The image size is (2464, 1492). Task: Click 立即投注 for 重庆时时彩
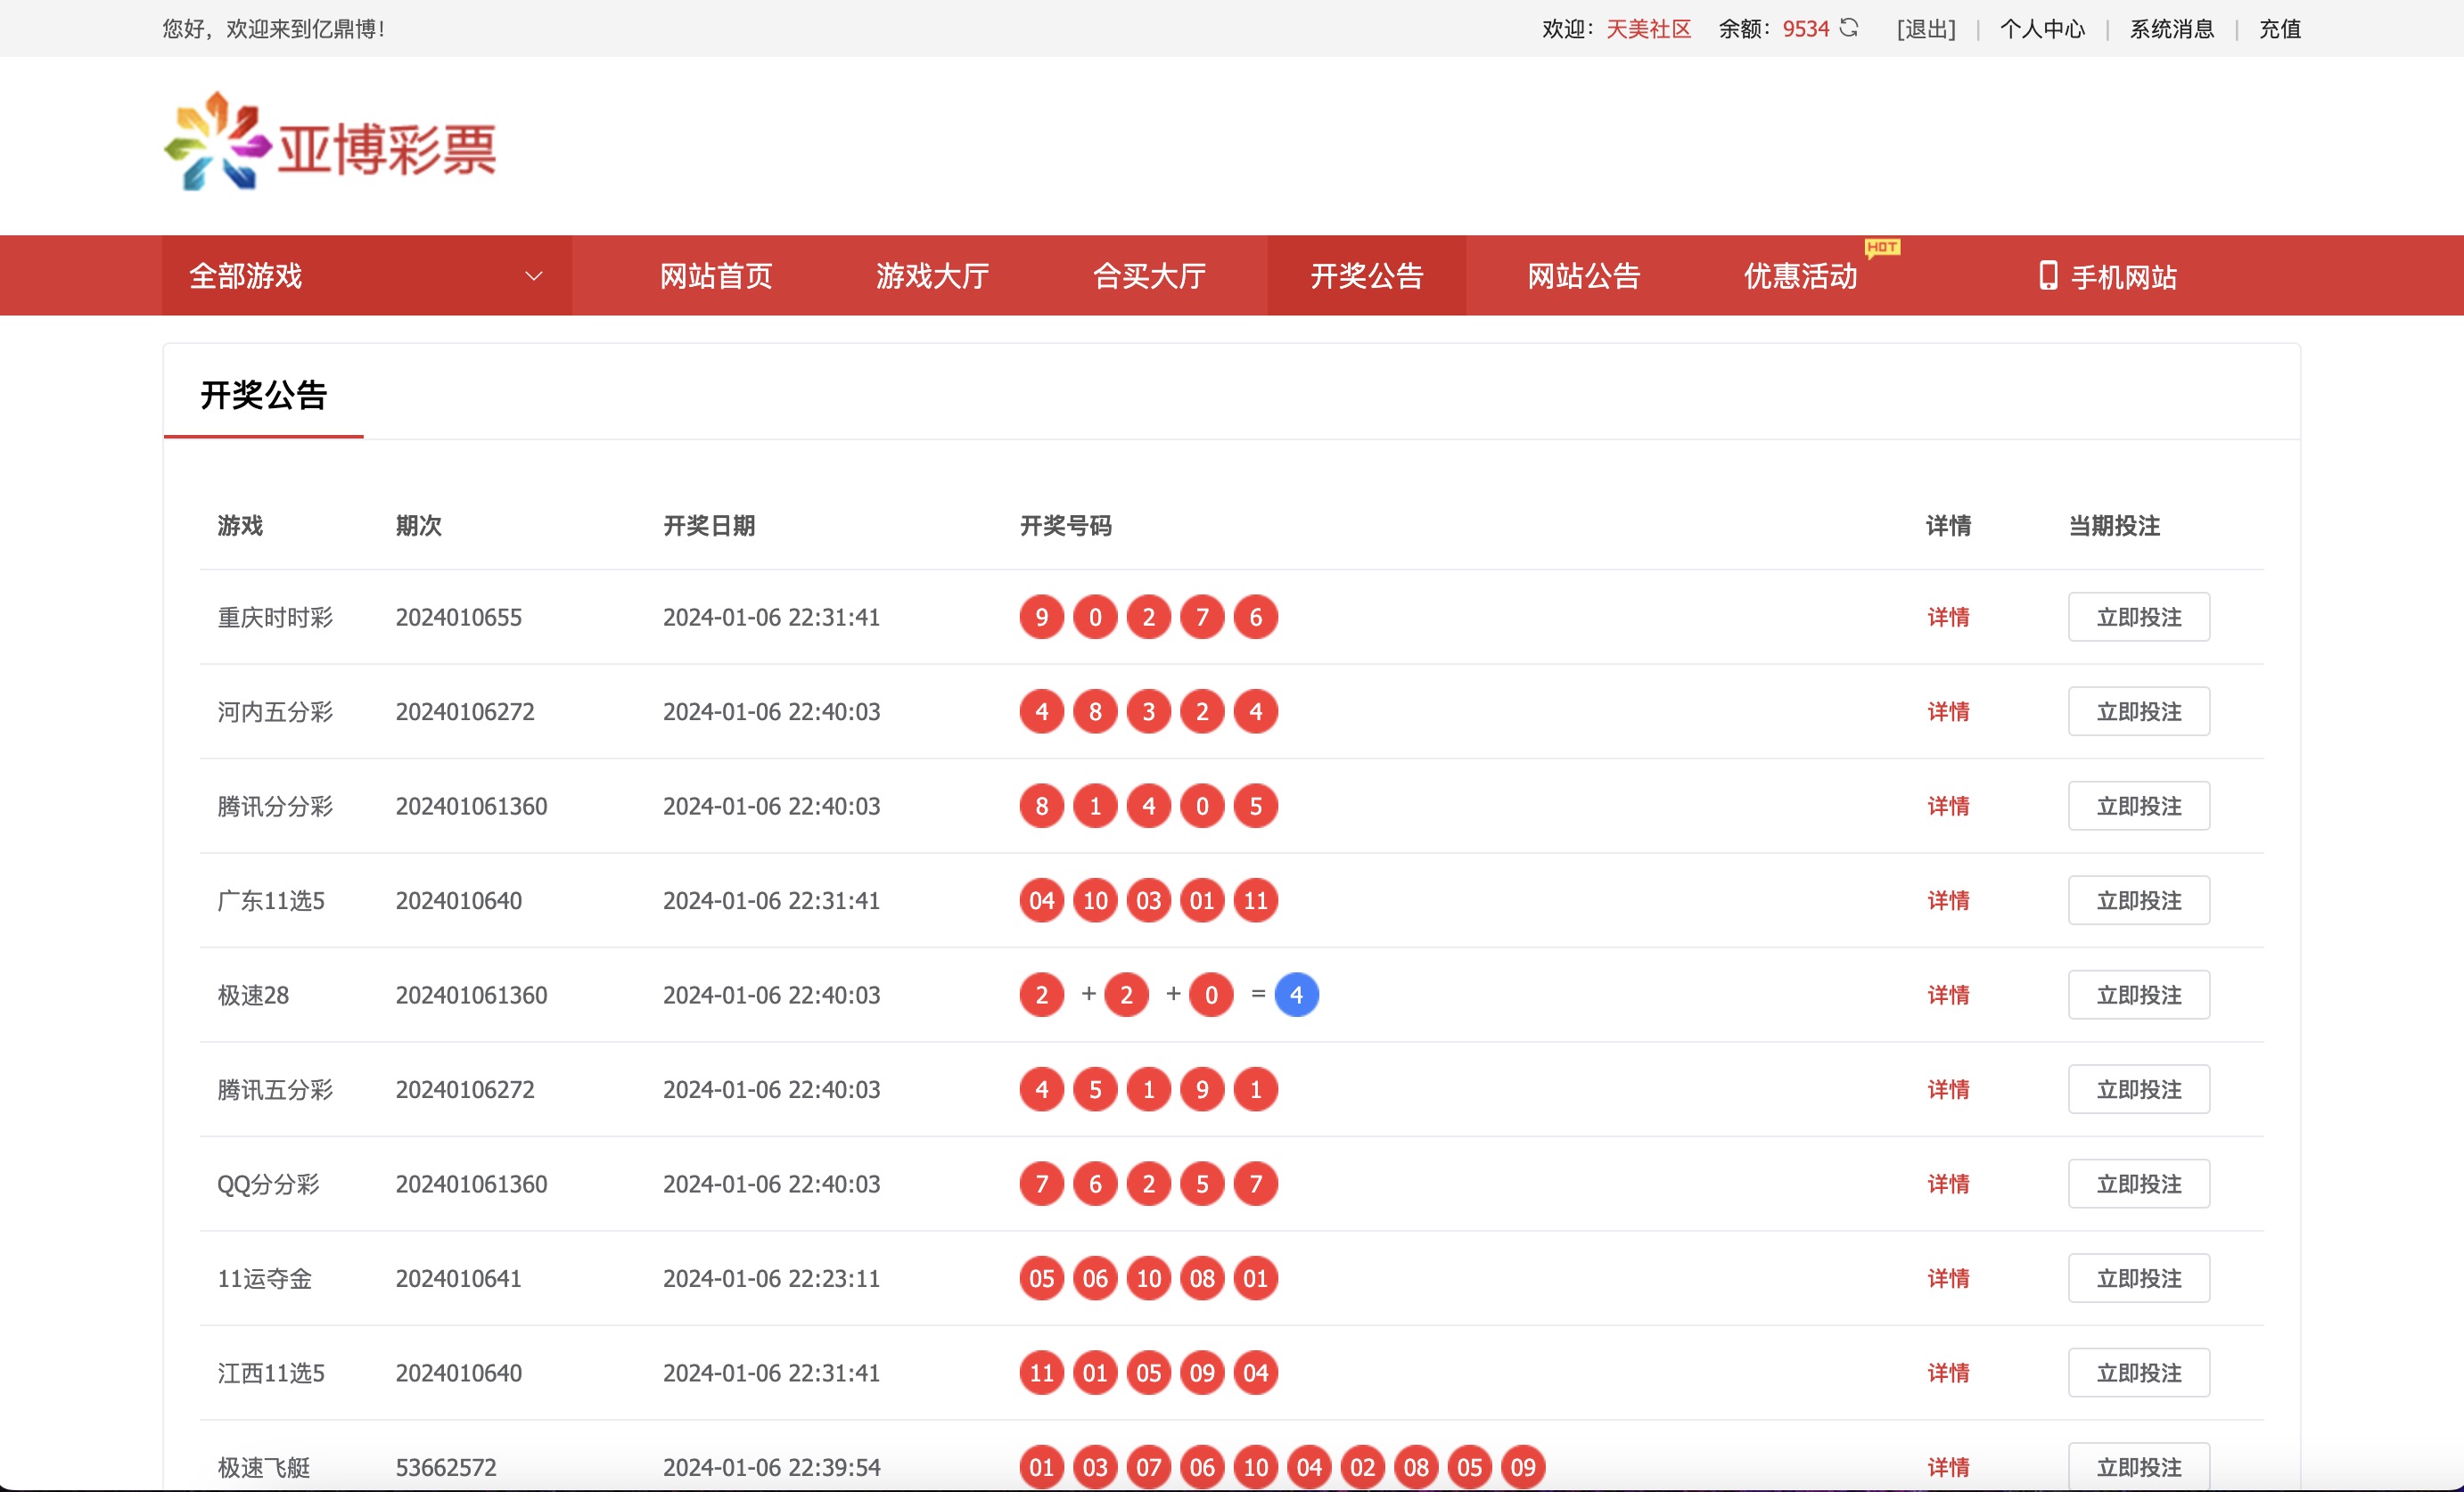tap(2139, 617)
